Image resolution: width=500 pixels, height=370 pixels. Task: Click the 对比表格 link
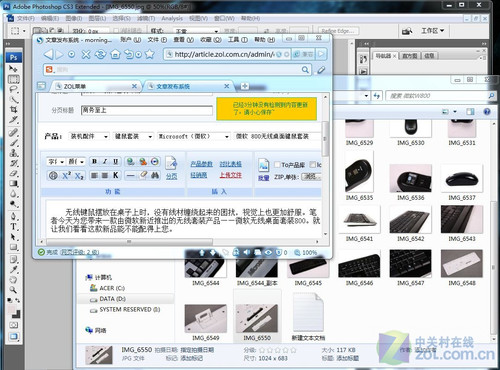[230, 164]
